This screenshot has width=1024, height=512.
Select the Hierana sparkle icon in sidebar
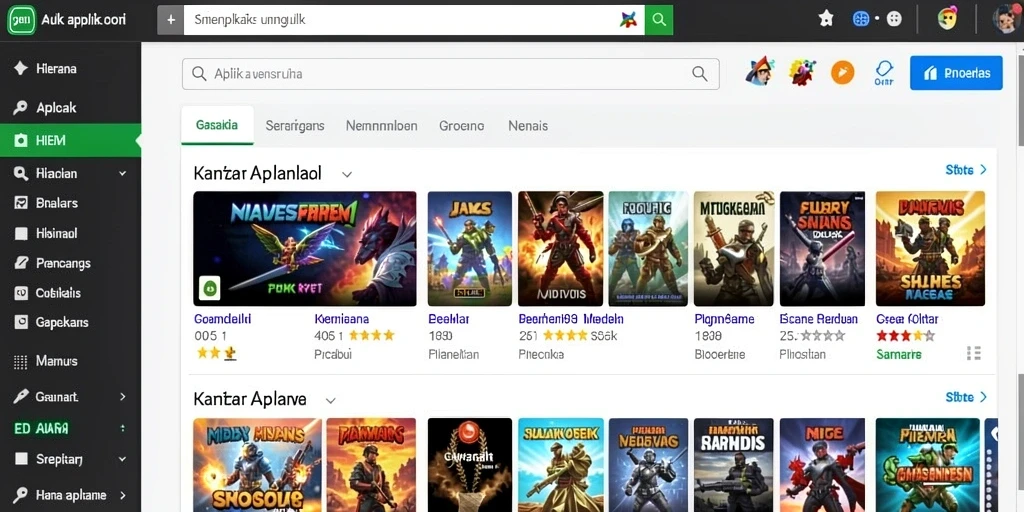(x=21, y=68)
